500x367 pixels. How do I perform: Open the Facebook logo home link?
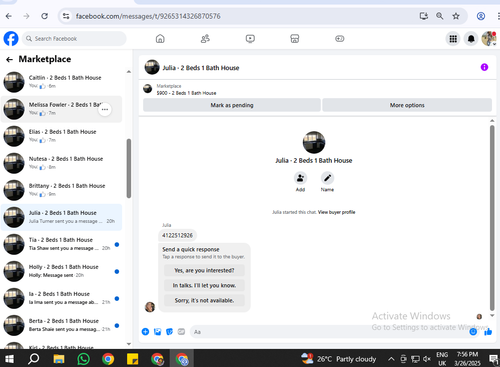click(11, 39)
